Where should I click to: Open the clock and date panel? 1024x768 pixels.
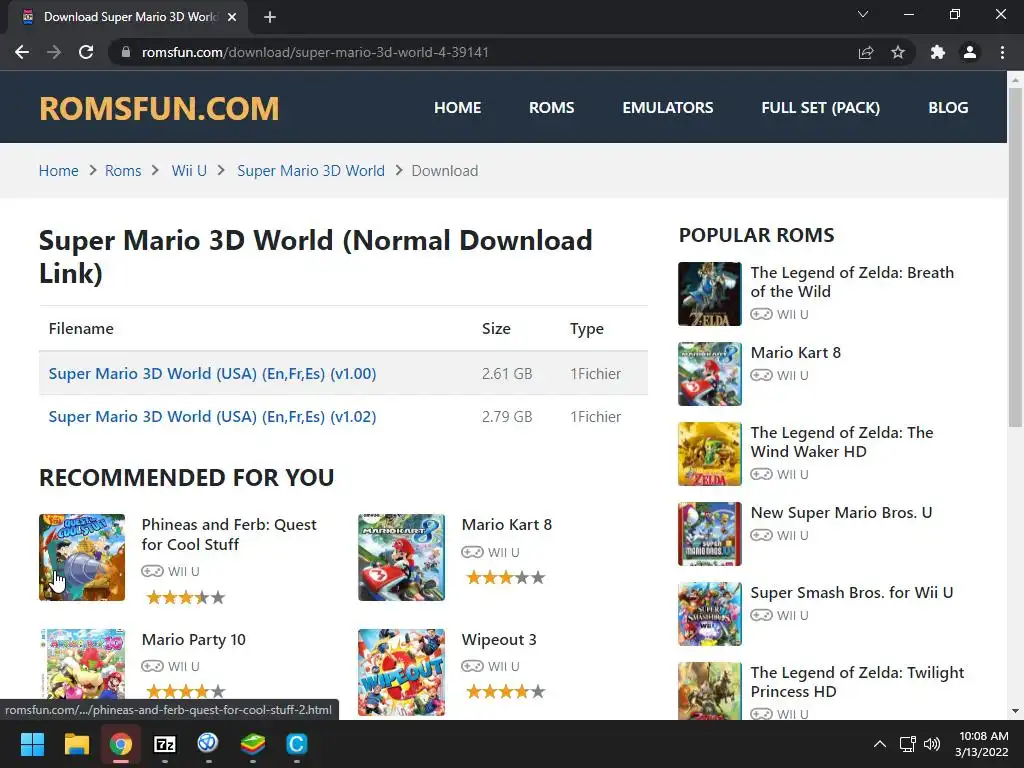pyautogui.click(x=982, y=744)
